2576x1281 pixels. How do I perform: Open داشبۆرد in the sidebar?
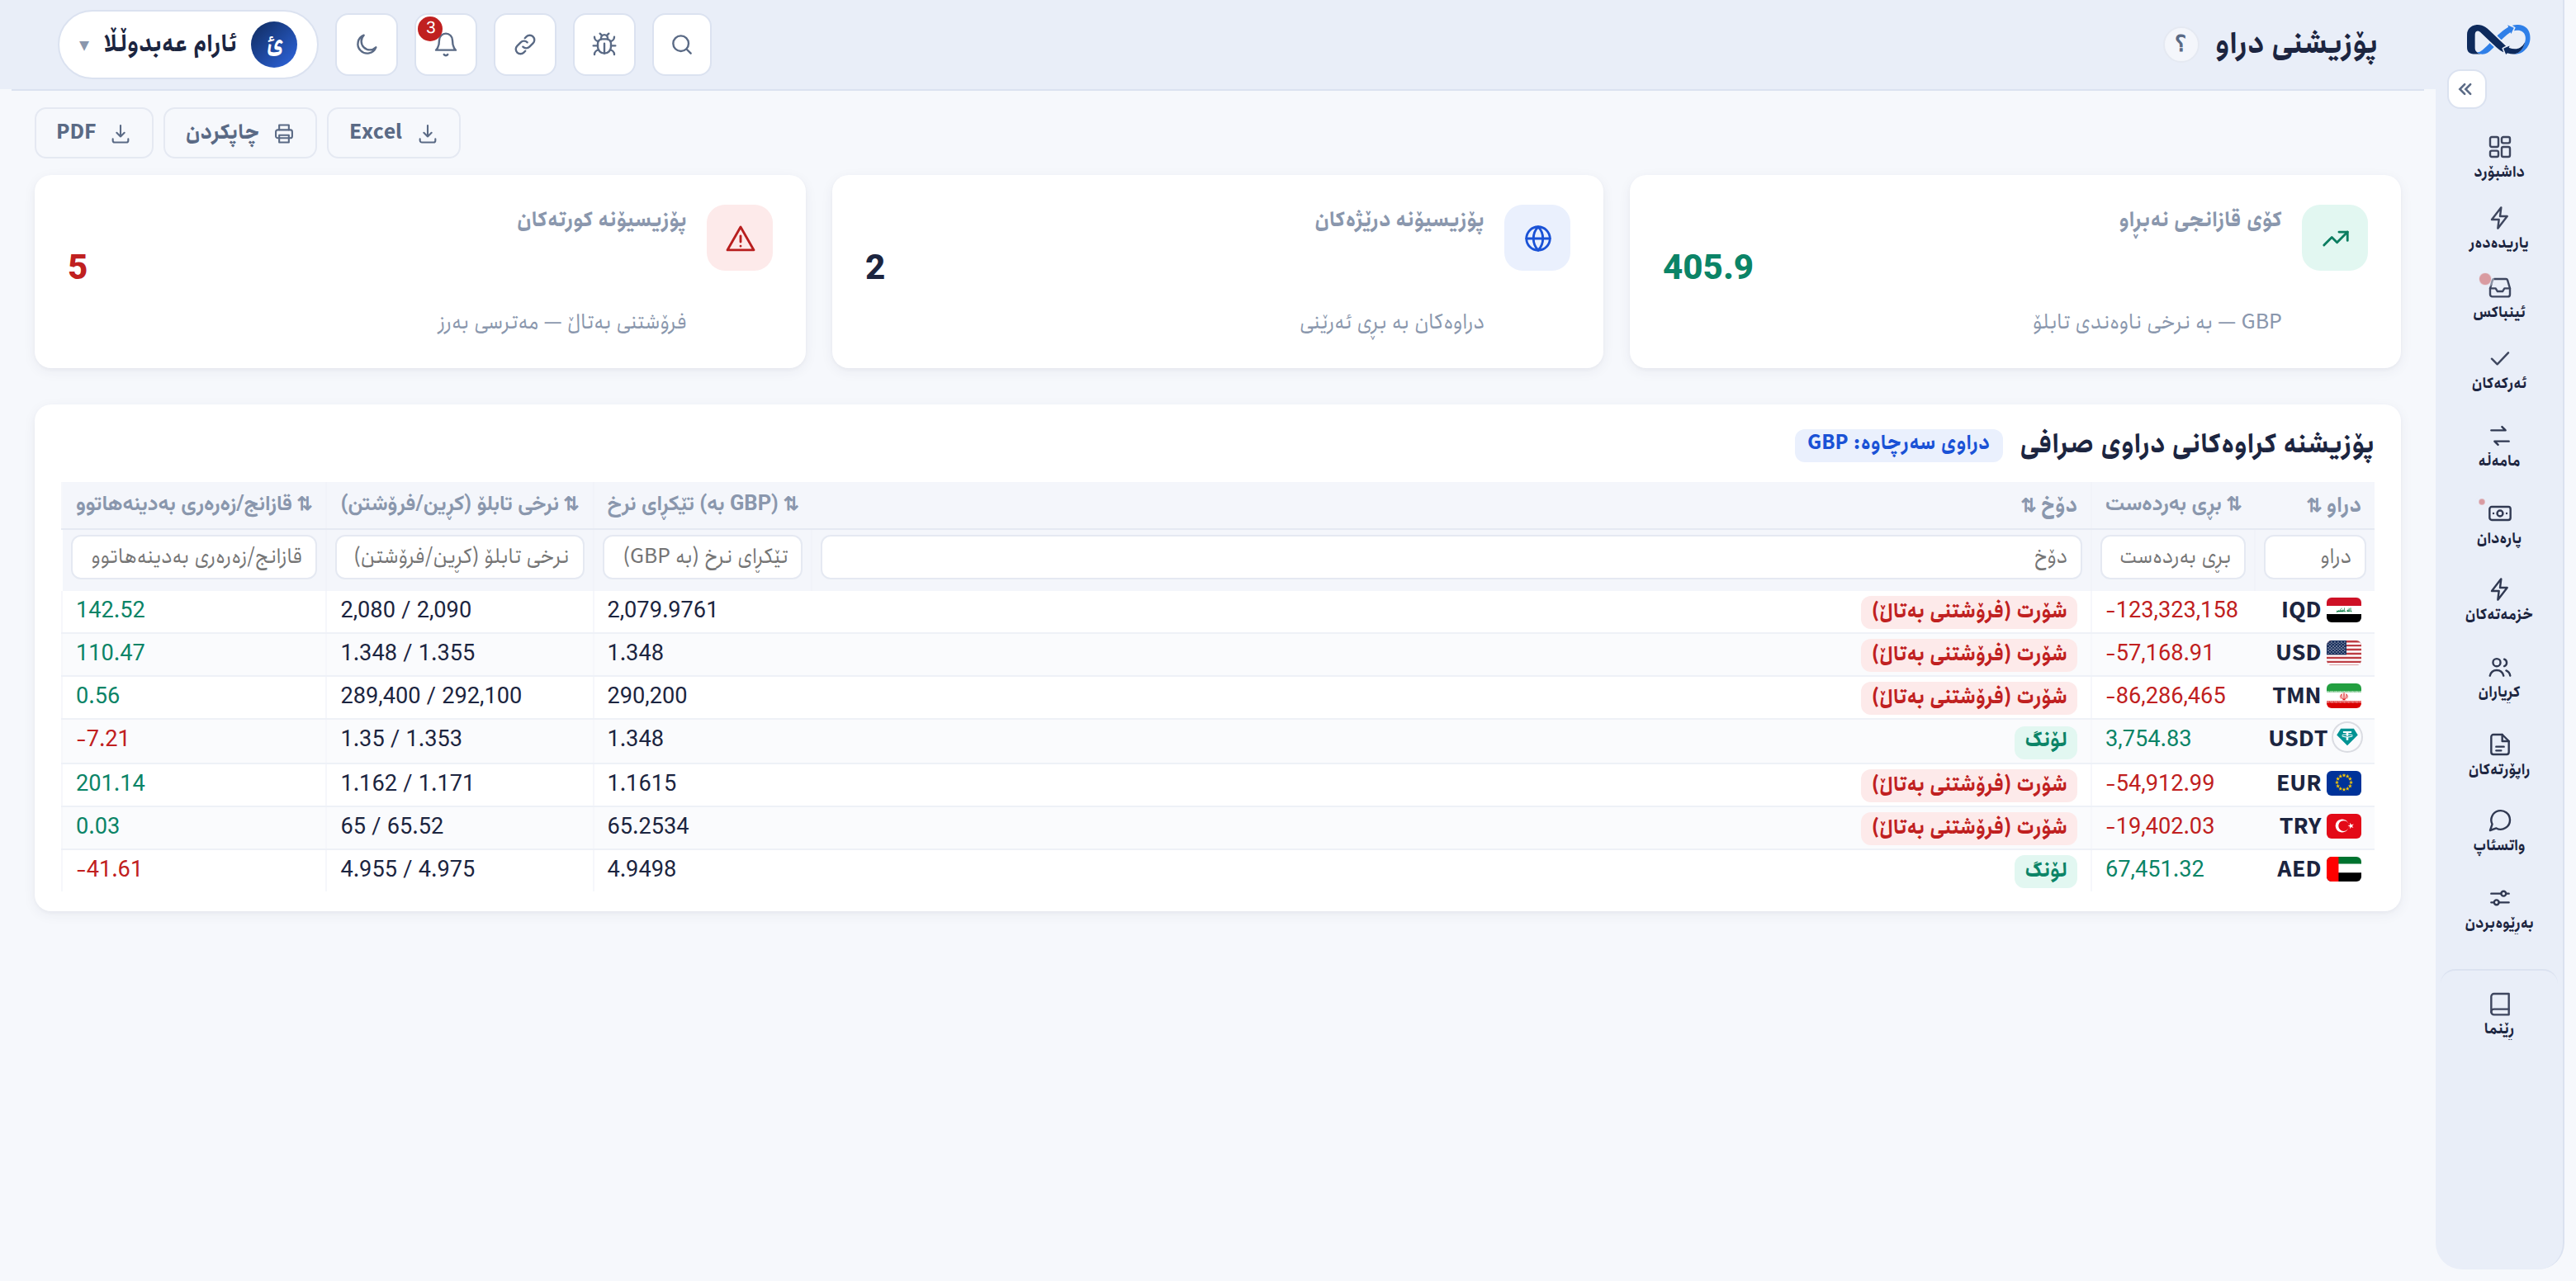2498,157
